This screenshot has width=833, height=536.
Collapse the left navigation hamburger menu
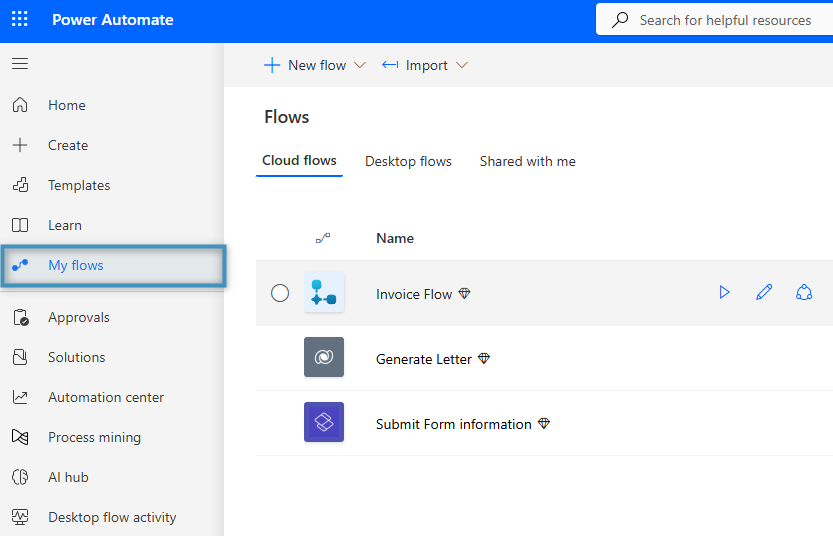point(20,64)
